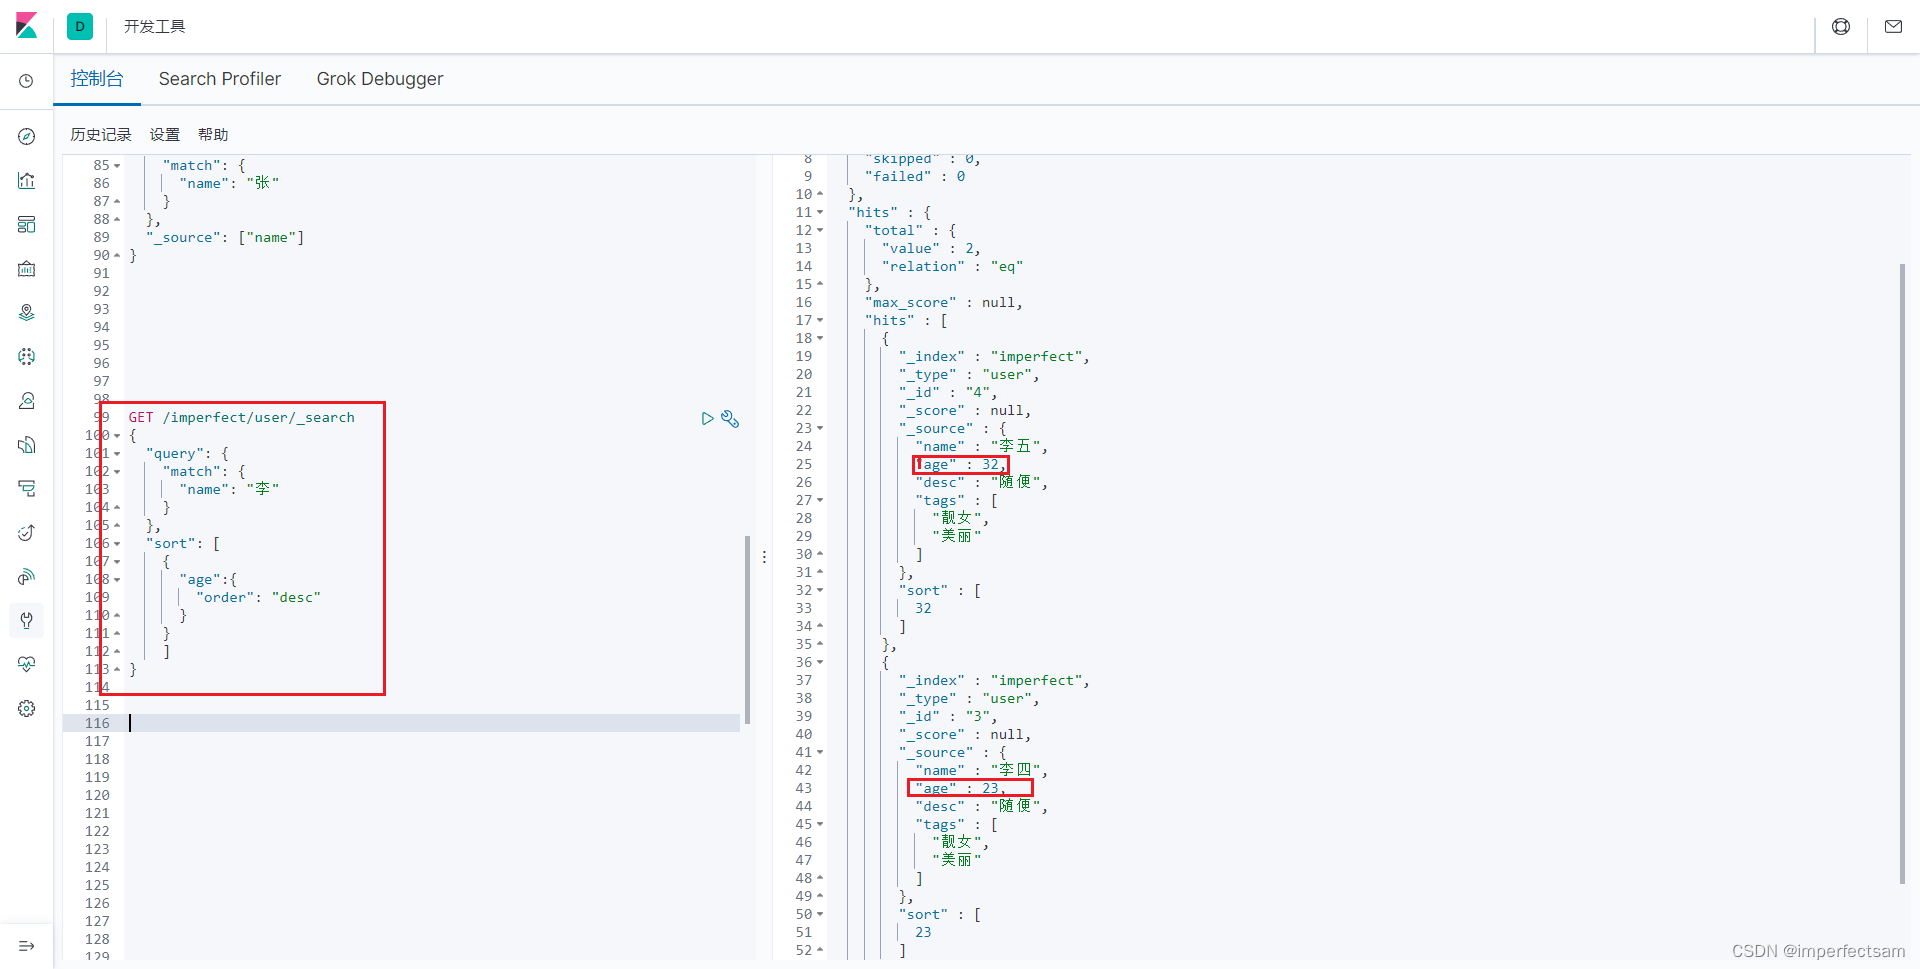Click the "name": "张" line

point(229,184)
